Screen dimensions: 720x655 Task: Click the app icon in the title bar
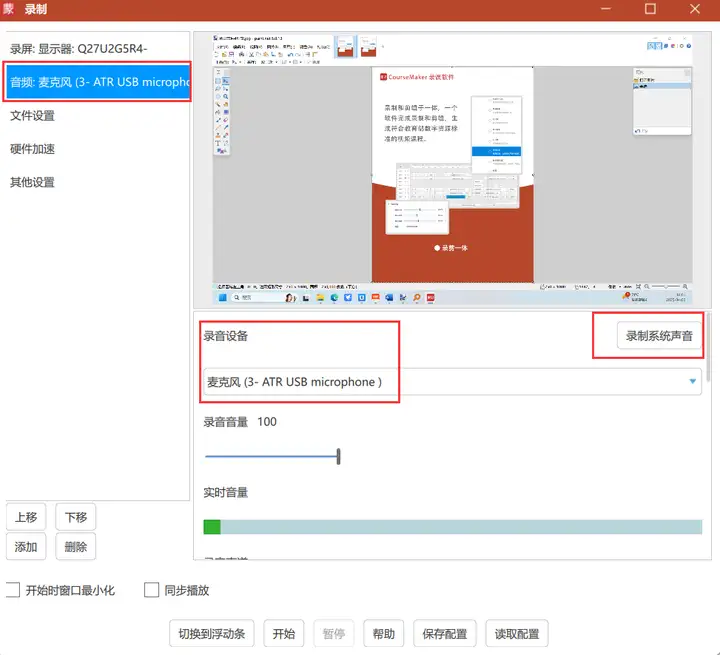tap(8, 9)
